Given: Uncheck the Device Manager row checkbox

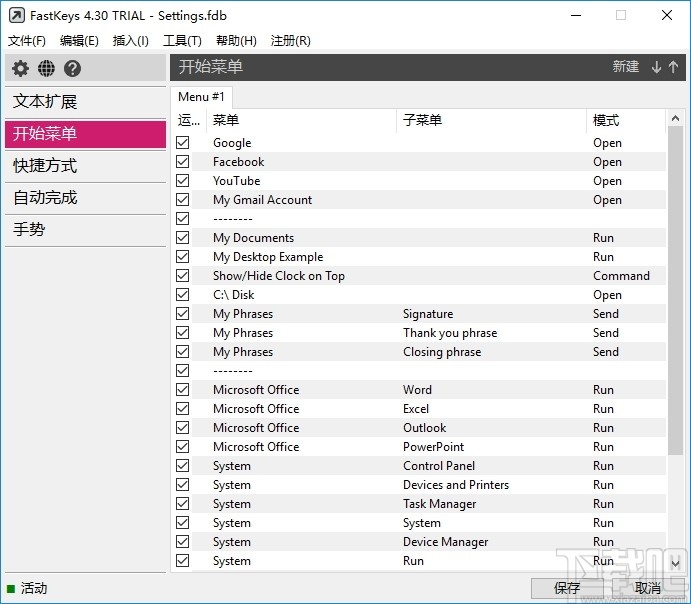Looking at the screenshot, I should [x=182, y=541].
